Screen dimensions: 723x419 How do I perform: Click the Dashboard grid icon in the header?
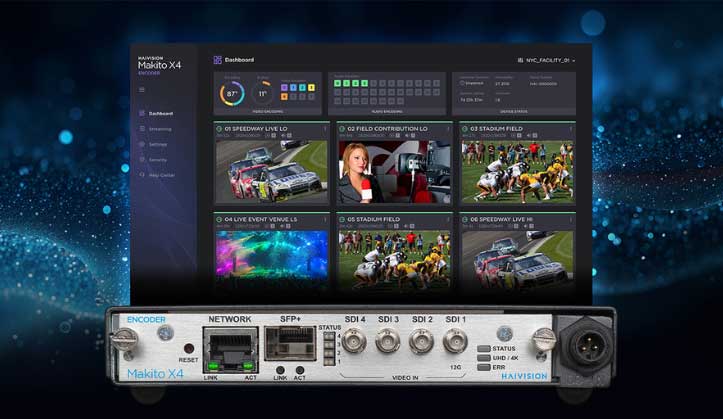pos(218,60)
